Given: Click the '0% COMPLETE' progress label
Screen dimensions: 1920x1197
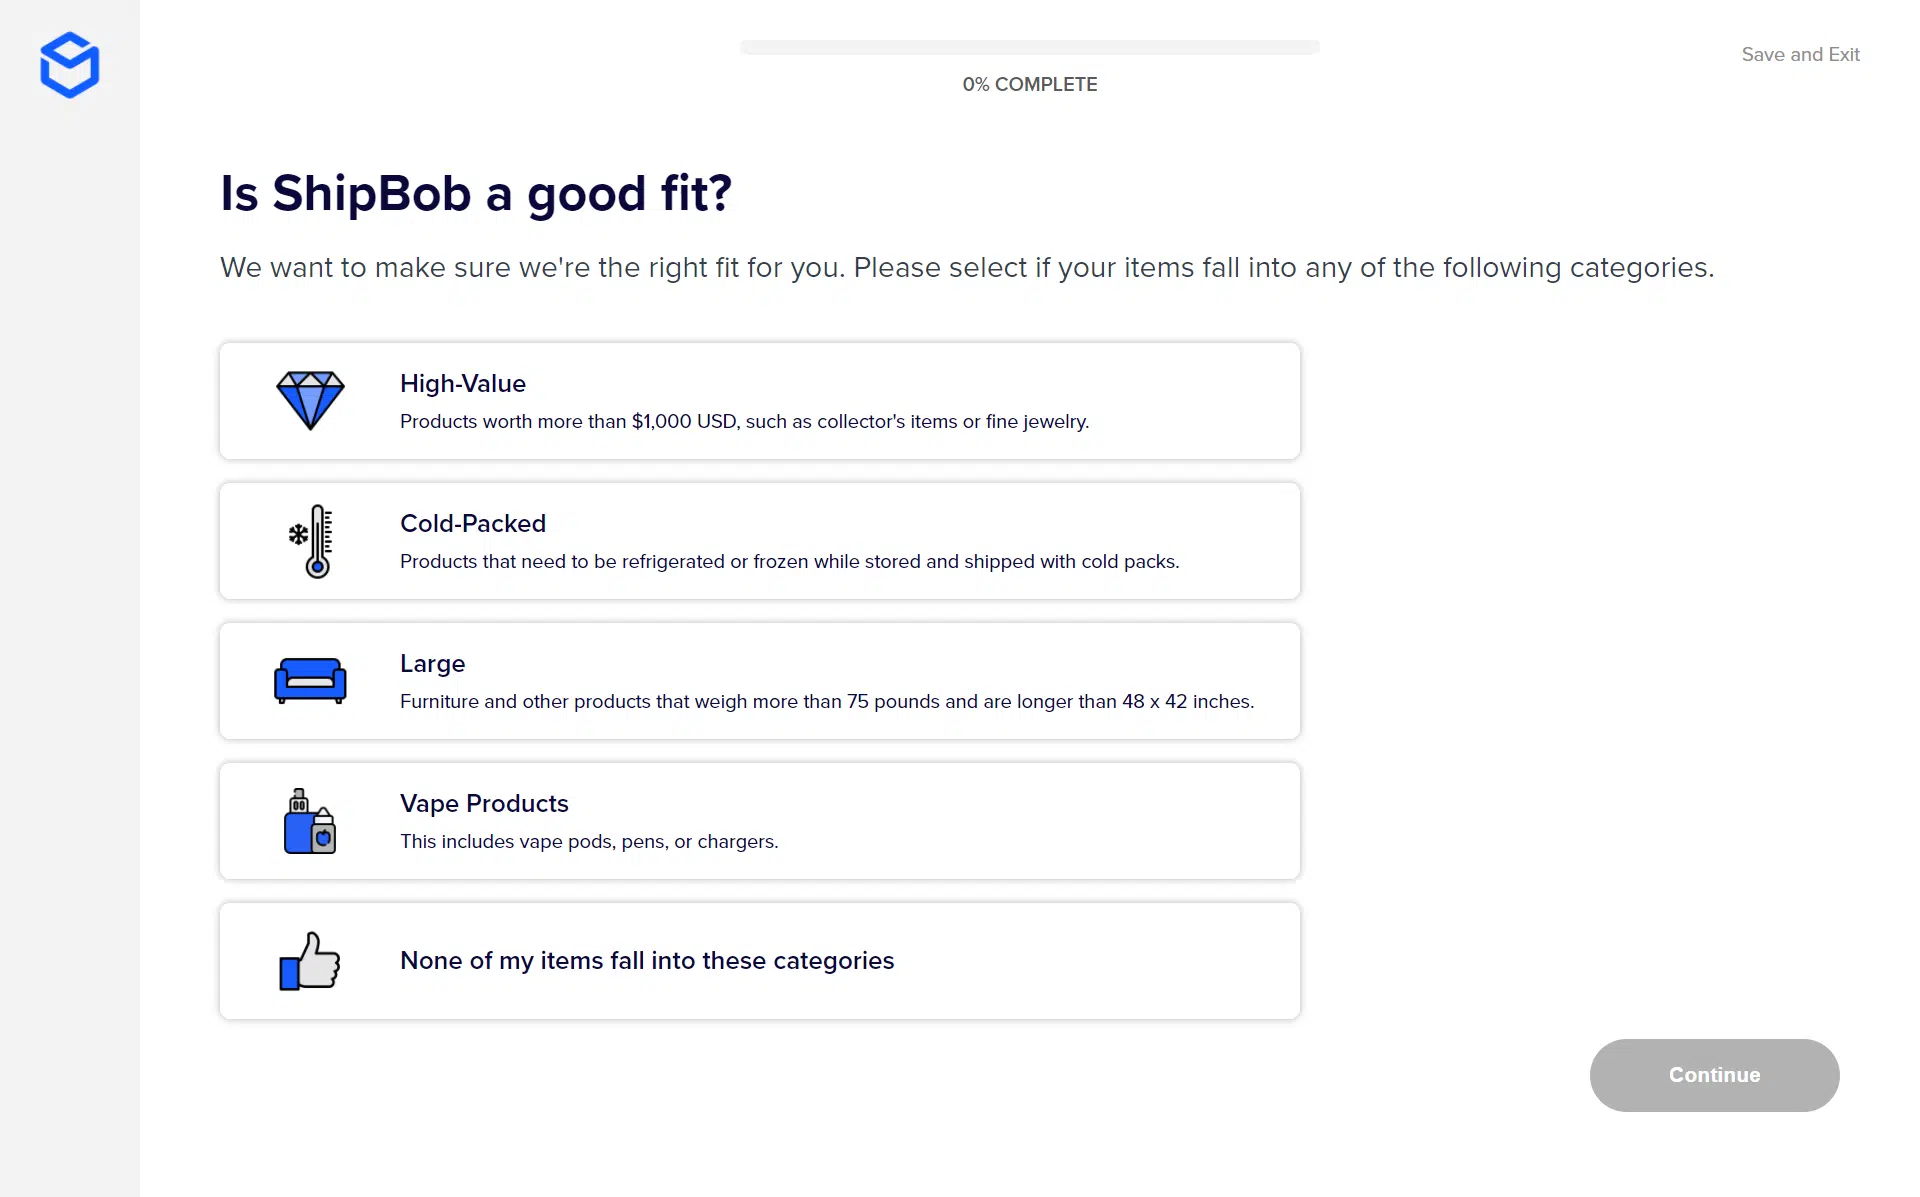Looking at the screenshot, I should (1029, 84).
